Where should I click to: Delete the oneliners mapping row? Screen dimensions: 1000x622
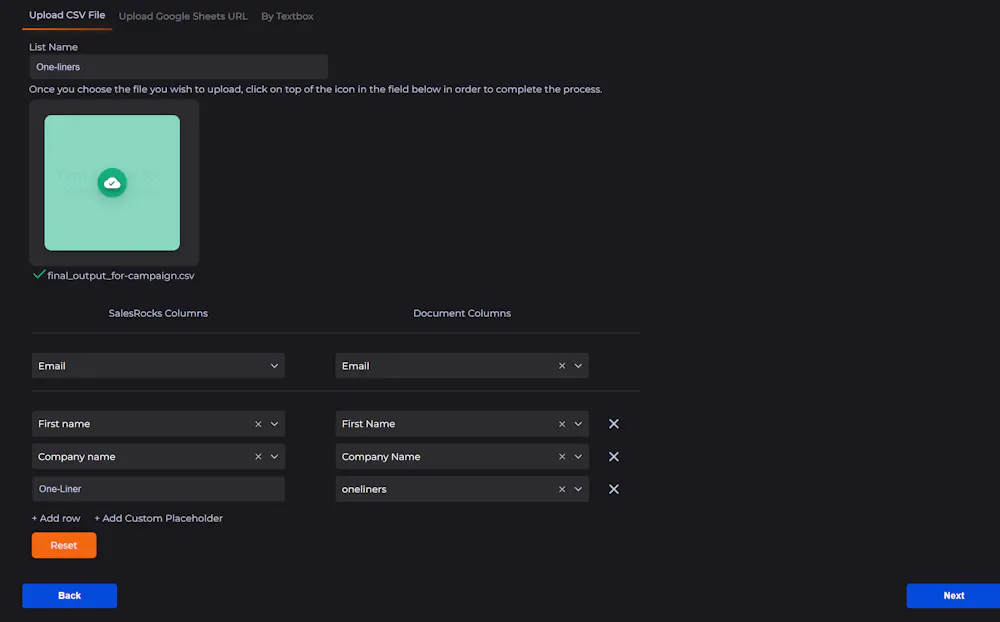pos(614,490)
